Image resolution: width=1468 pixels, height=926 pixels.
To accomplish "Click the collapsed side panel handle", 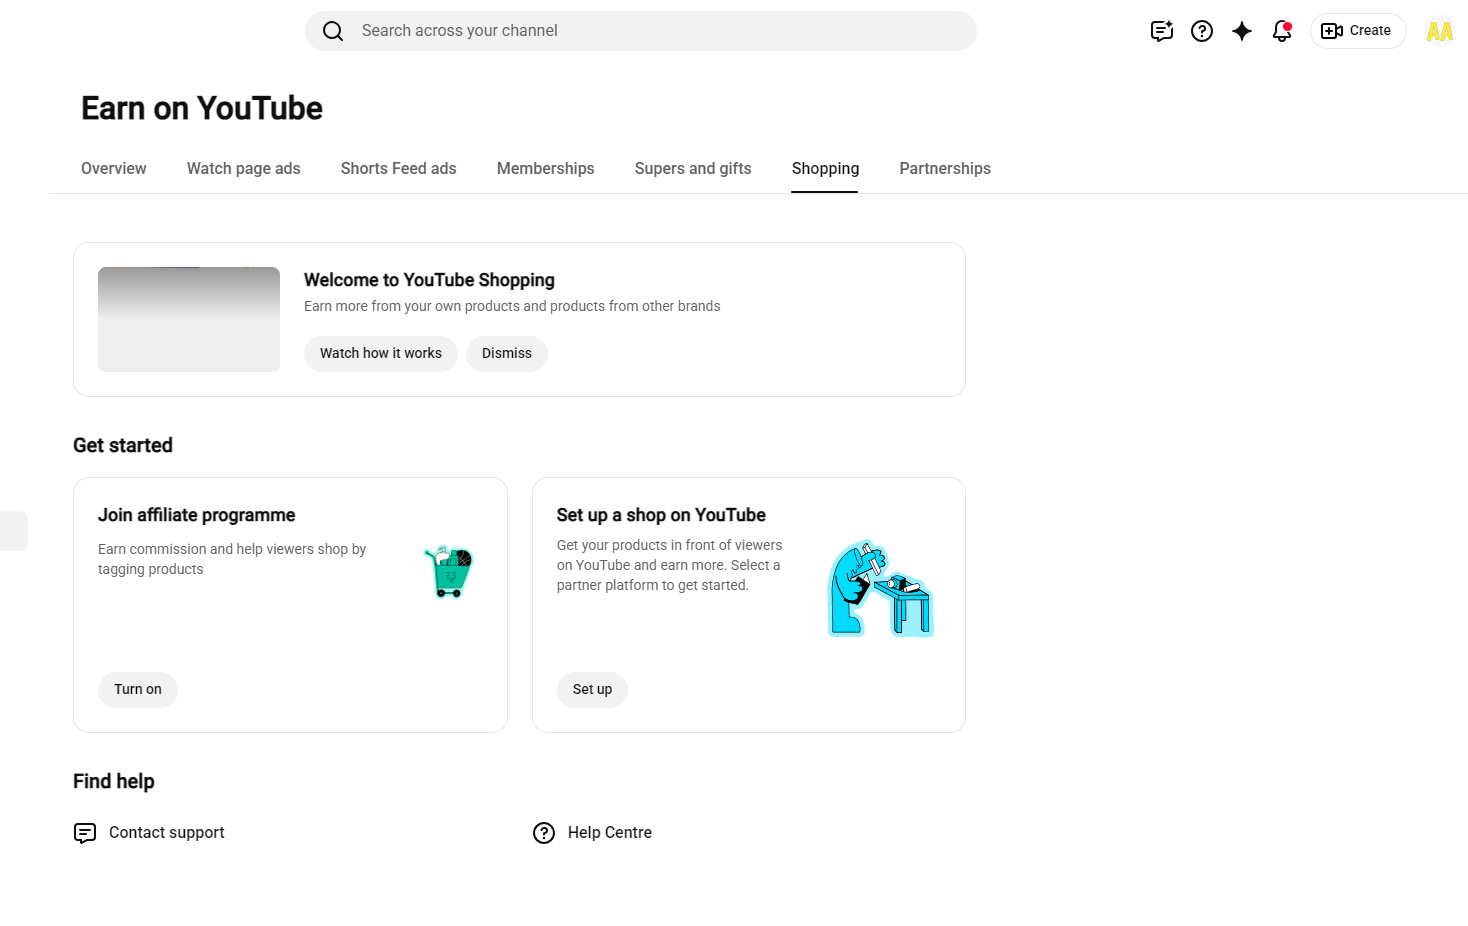I will 13,531.
